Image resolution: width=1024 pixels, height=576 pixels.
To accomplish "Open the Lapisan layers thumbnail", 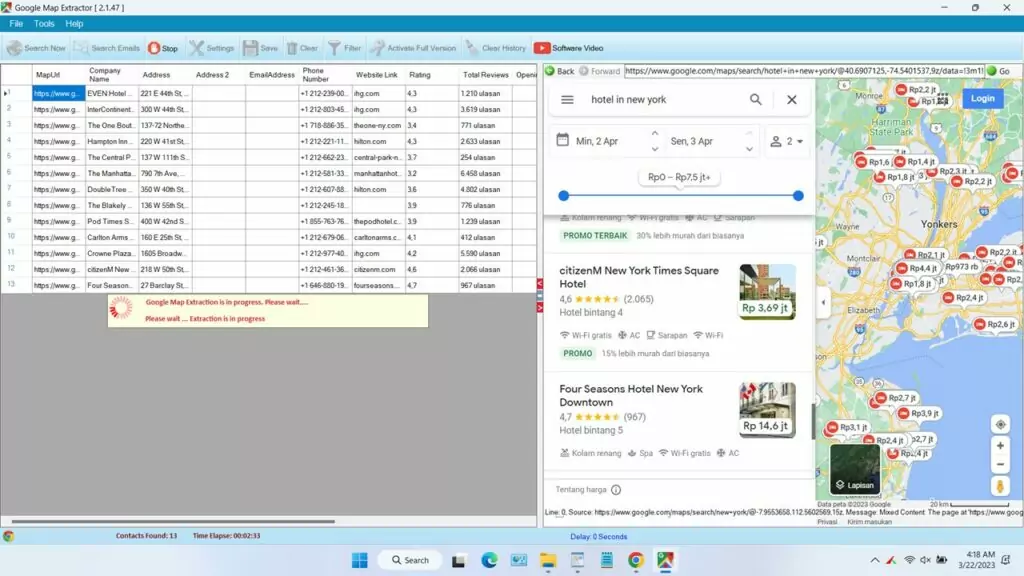I will click(x=855, y=469).
